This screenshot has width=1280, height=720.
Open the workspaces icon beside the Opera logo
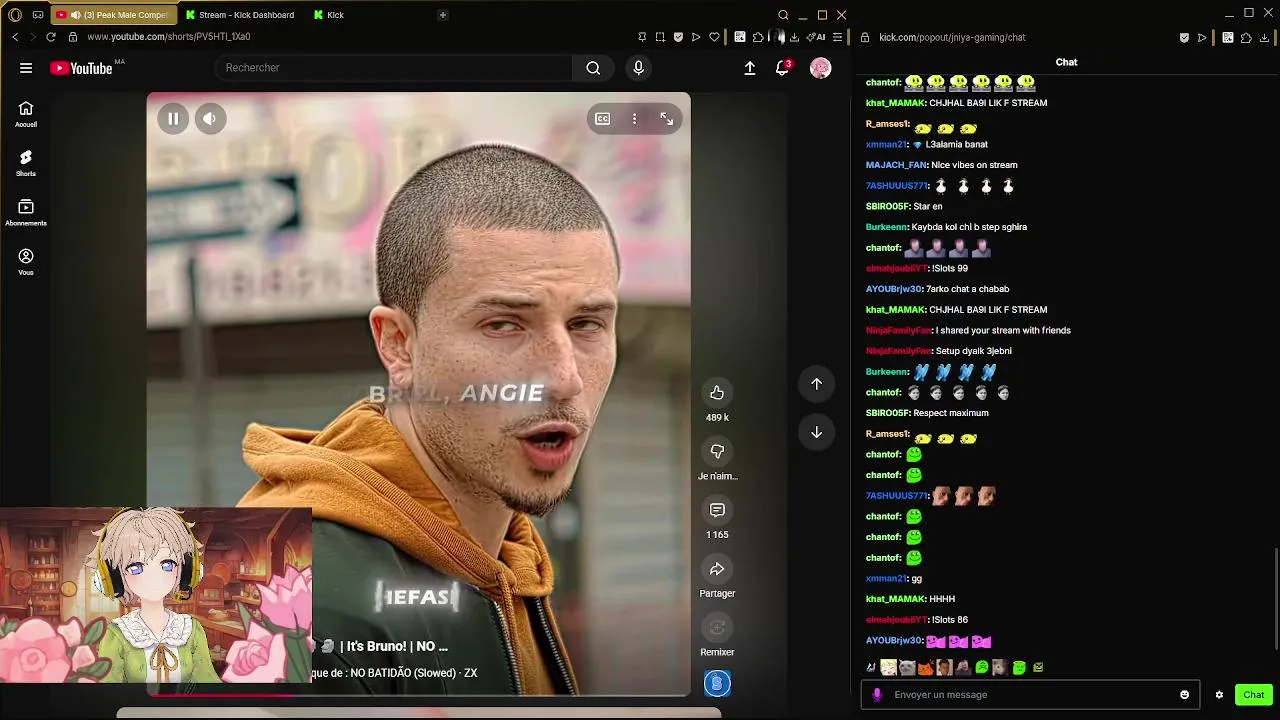point(38,15)
